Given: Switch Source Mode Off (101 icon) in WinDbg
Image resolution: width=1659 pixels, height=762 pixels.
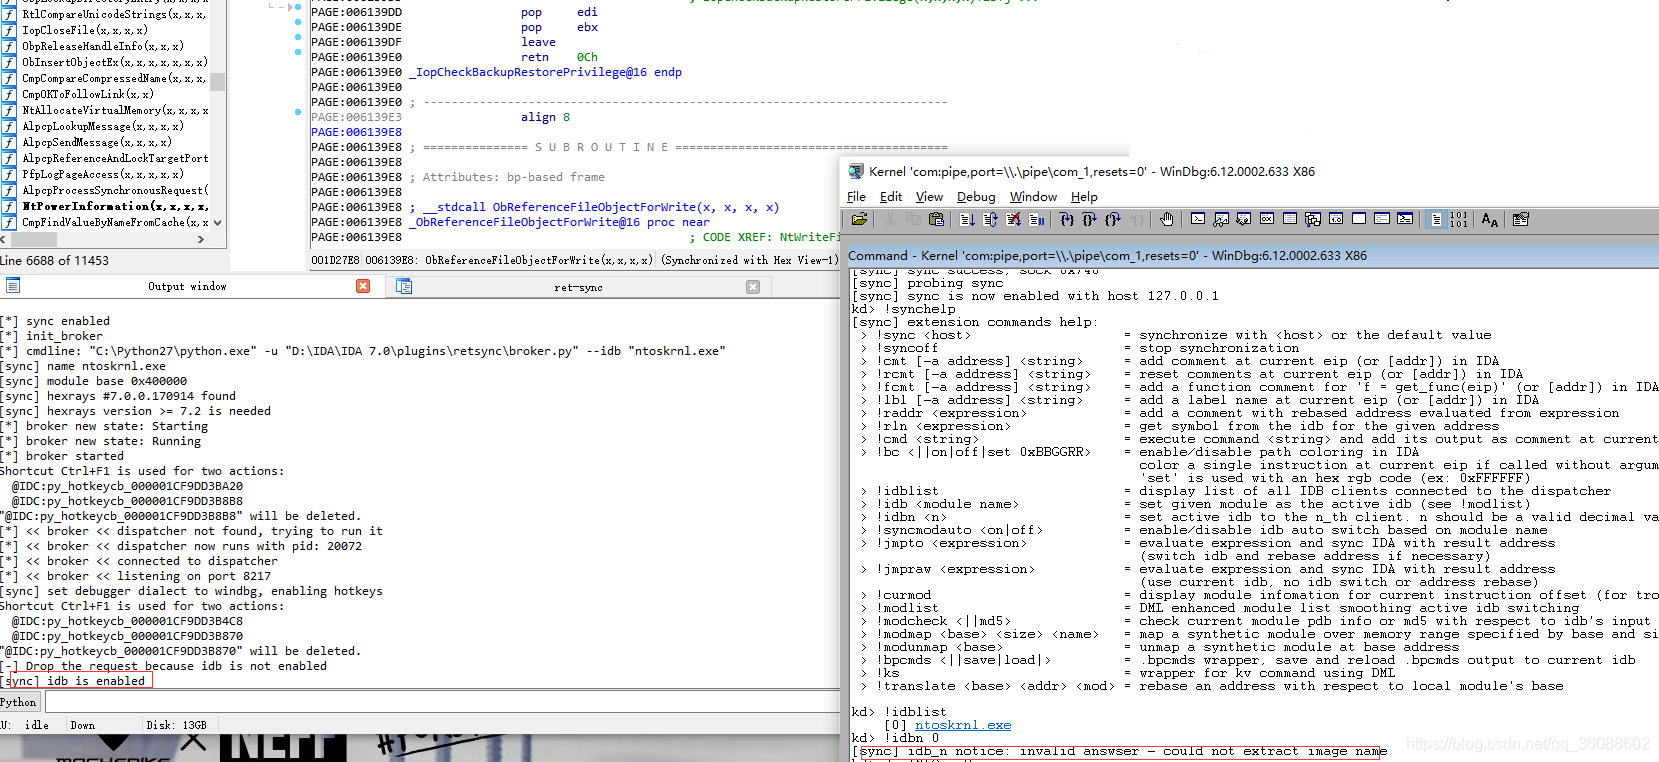Looking at the screenshot, I should pyautogui.click(x=1459, y=219).
